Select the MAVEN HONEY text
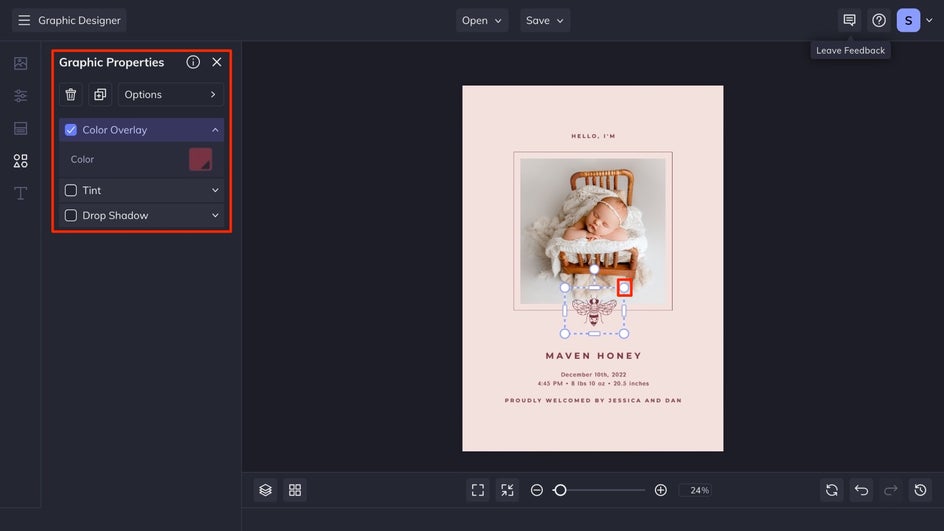 tap(594, 356)
